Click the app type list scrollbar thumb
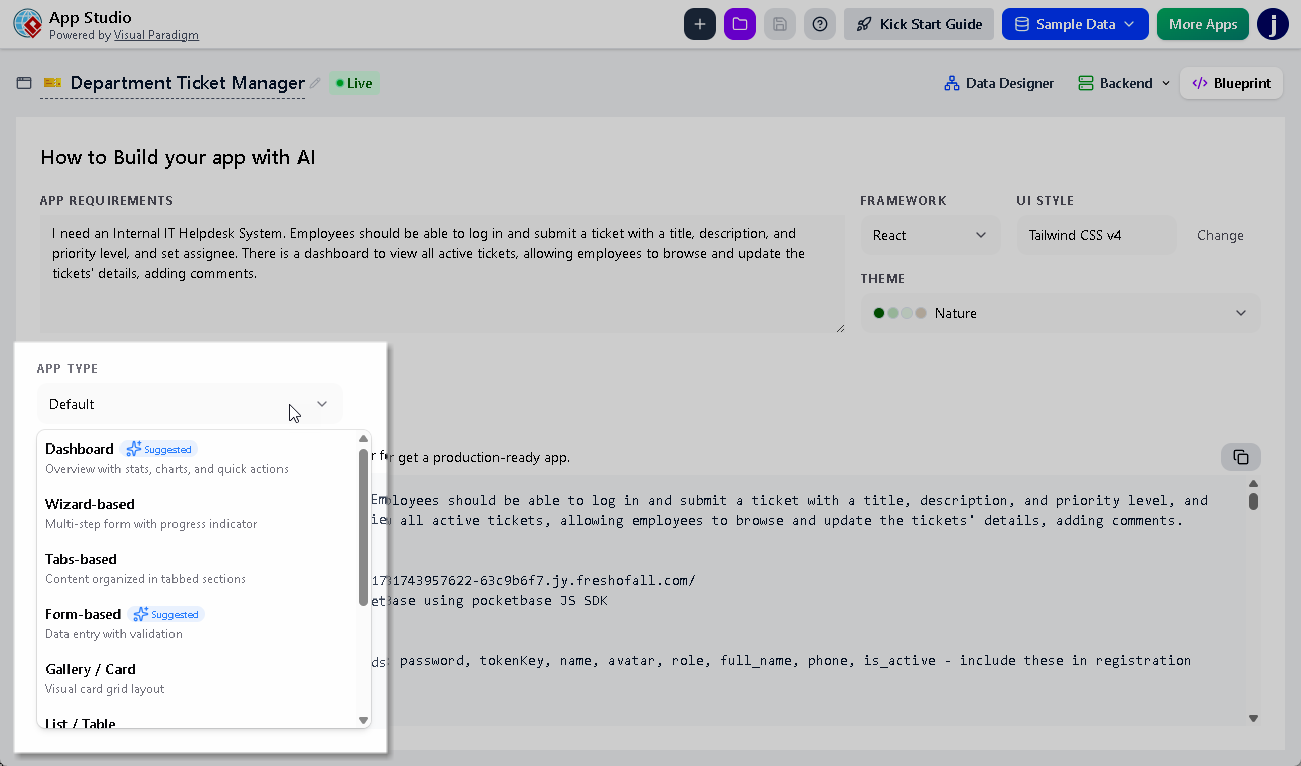This screenshot has width=1301, height=766. [364, 526]
